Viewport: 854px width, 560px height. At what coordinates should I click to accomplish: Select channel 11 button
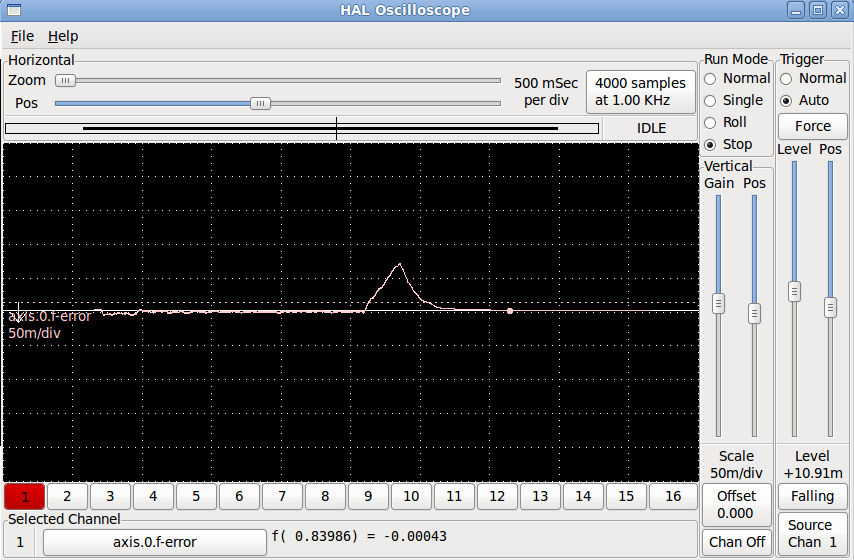click(x=454, y=496)
